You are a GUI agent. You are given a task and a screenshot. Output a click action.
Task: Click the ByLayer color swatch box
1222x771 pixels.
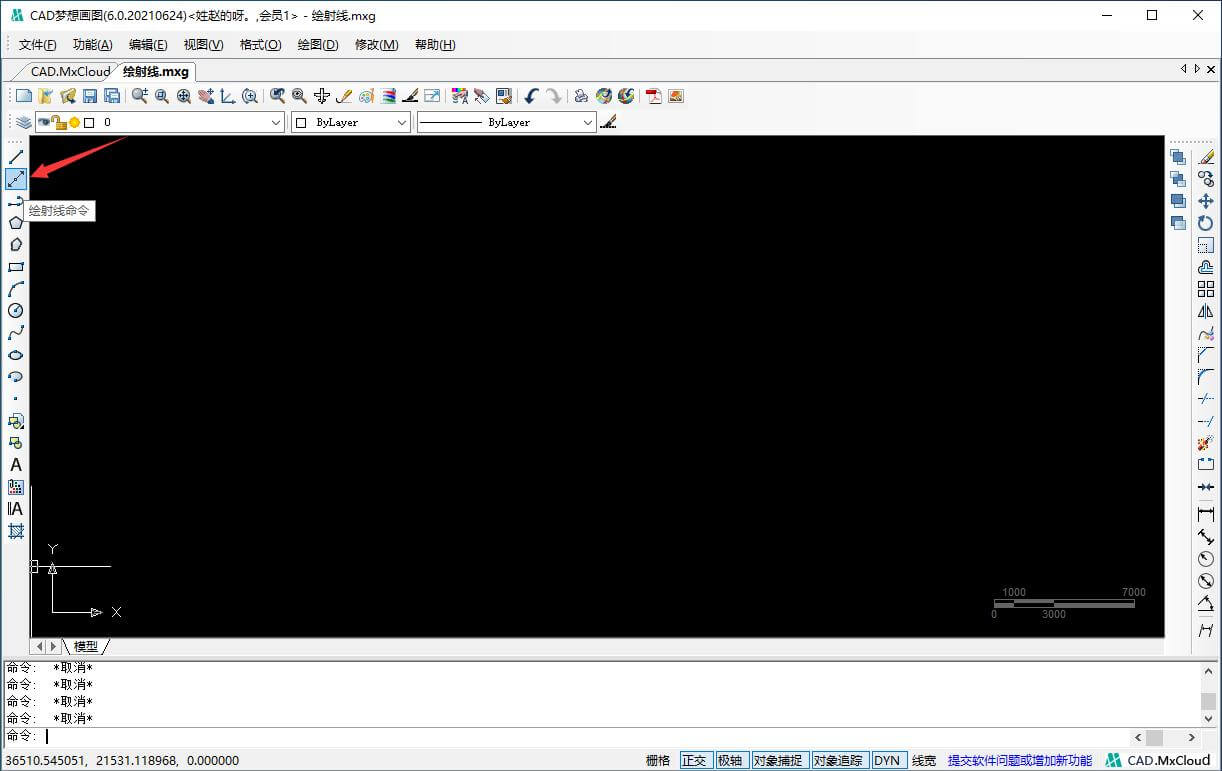point(301,123)
